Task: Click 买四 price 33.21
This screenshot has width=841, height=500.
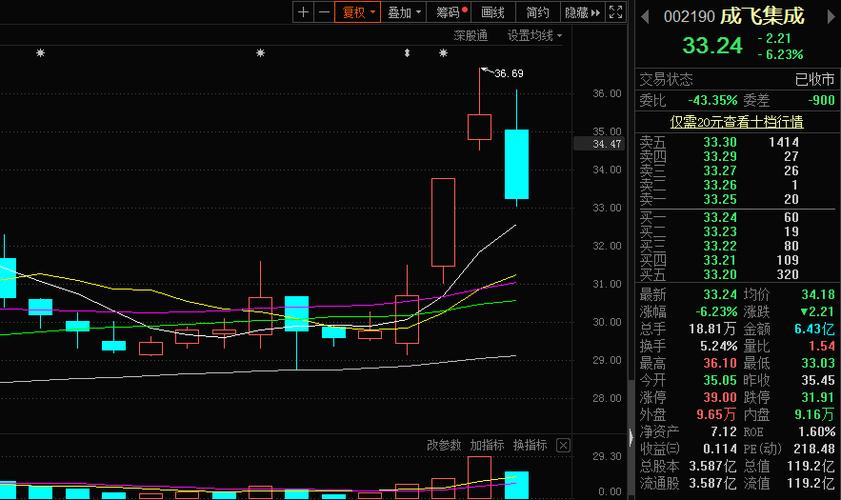Action: [720, 260]
